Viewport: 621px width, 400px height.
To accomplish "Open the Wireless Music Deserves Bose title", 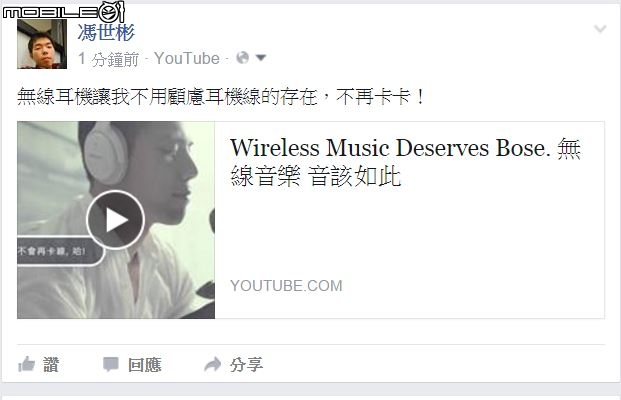I will click(405, 162).
